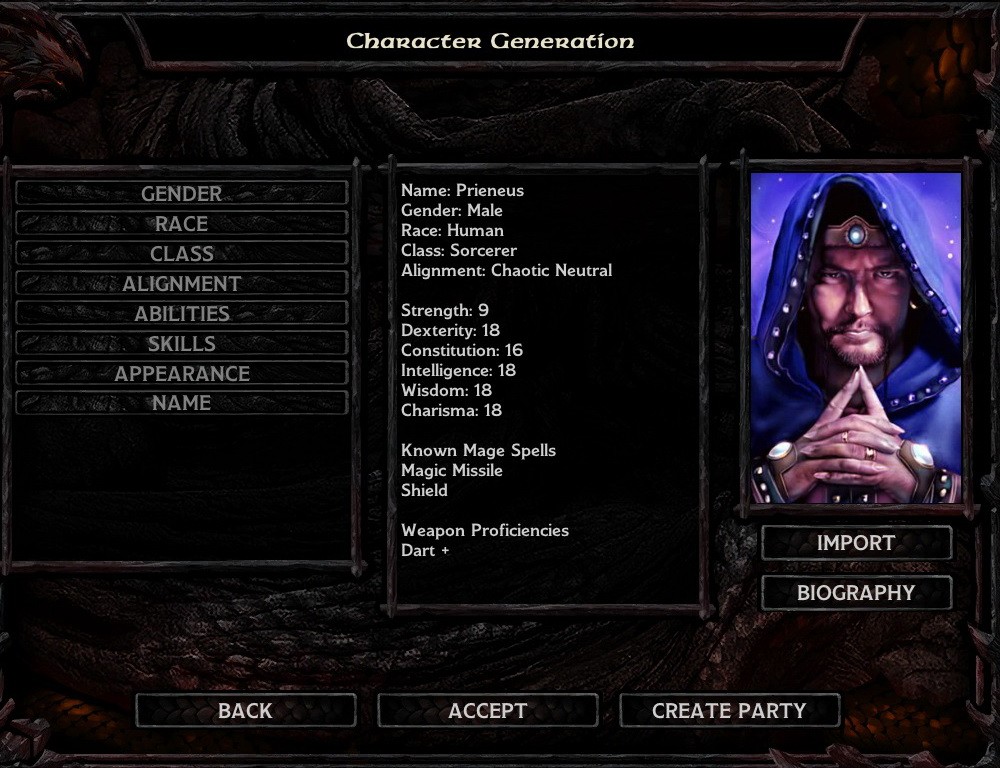The width and height of the screenshot is (1000, 768).
Task: Click the CREATE PARTY button
Action: tap(730, 711)
